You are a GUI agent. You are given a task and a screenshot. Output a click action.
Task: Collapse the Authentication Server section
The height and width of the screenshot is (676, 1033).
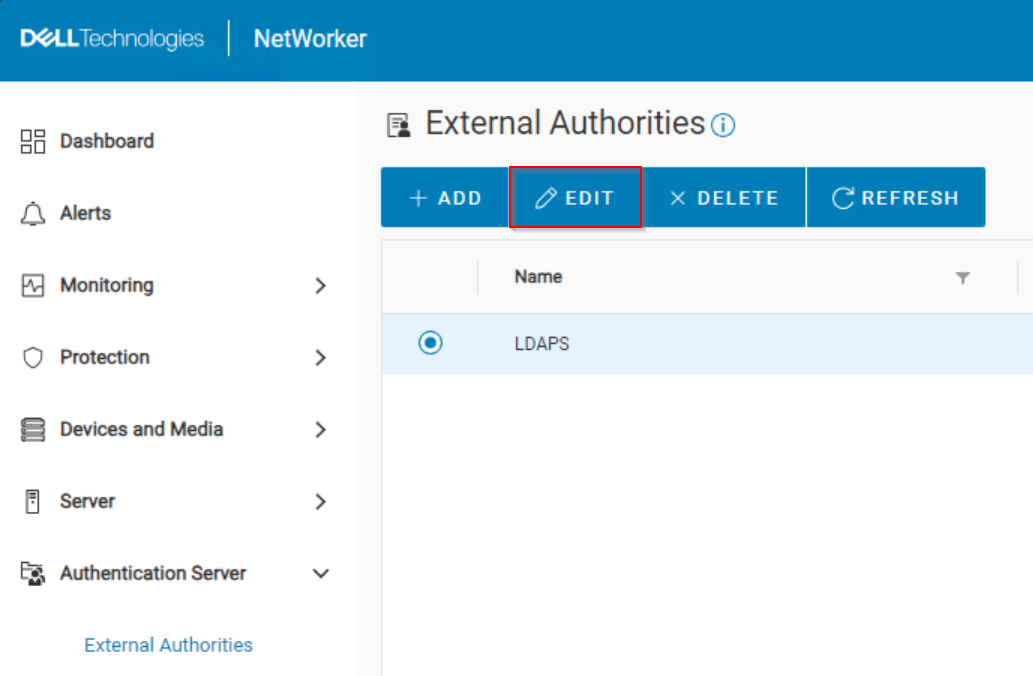(321, 573)
